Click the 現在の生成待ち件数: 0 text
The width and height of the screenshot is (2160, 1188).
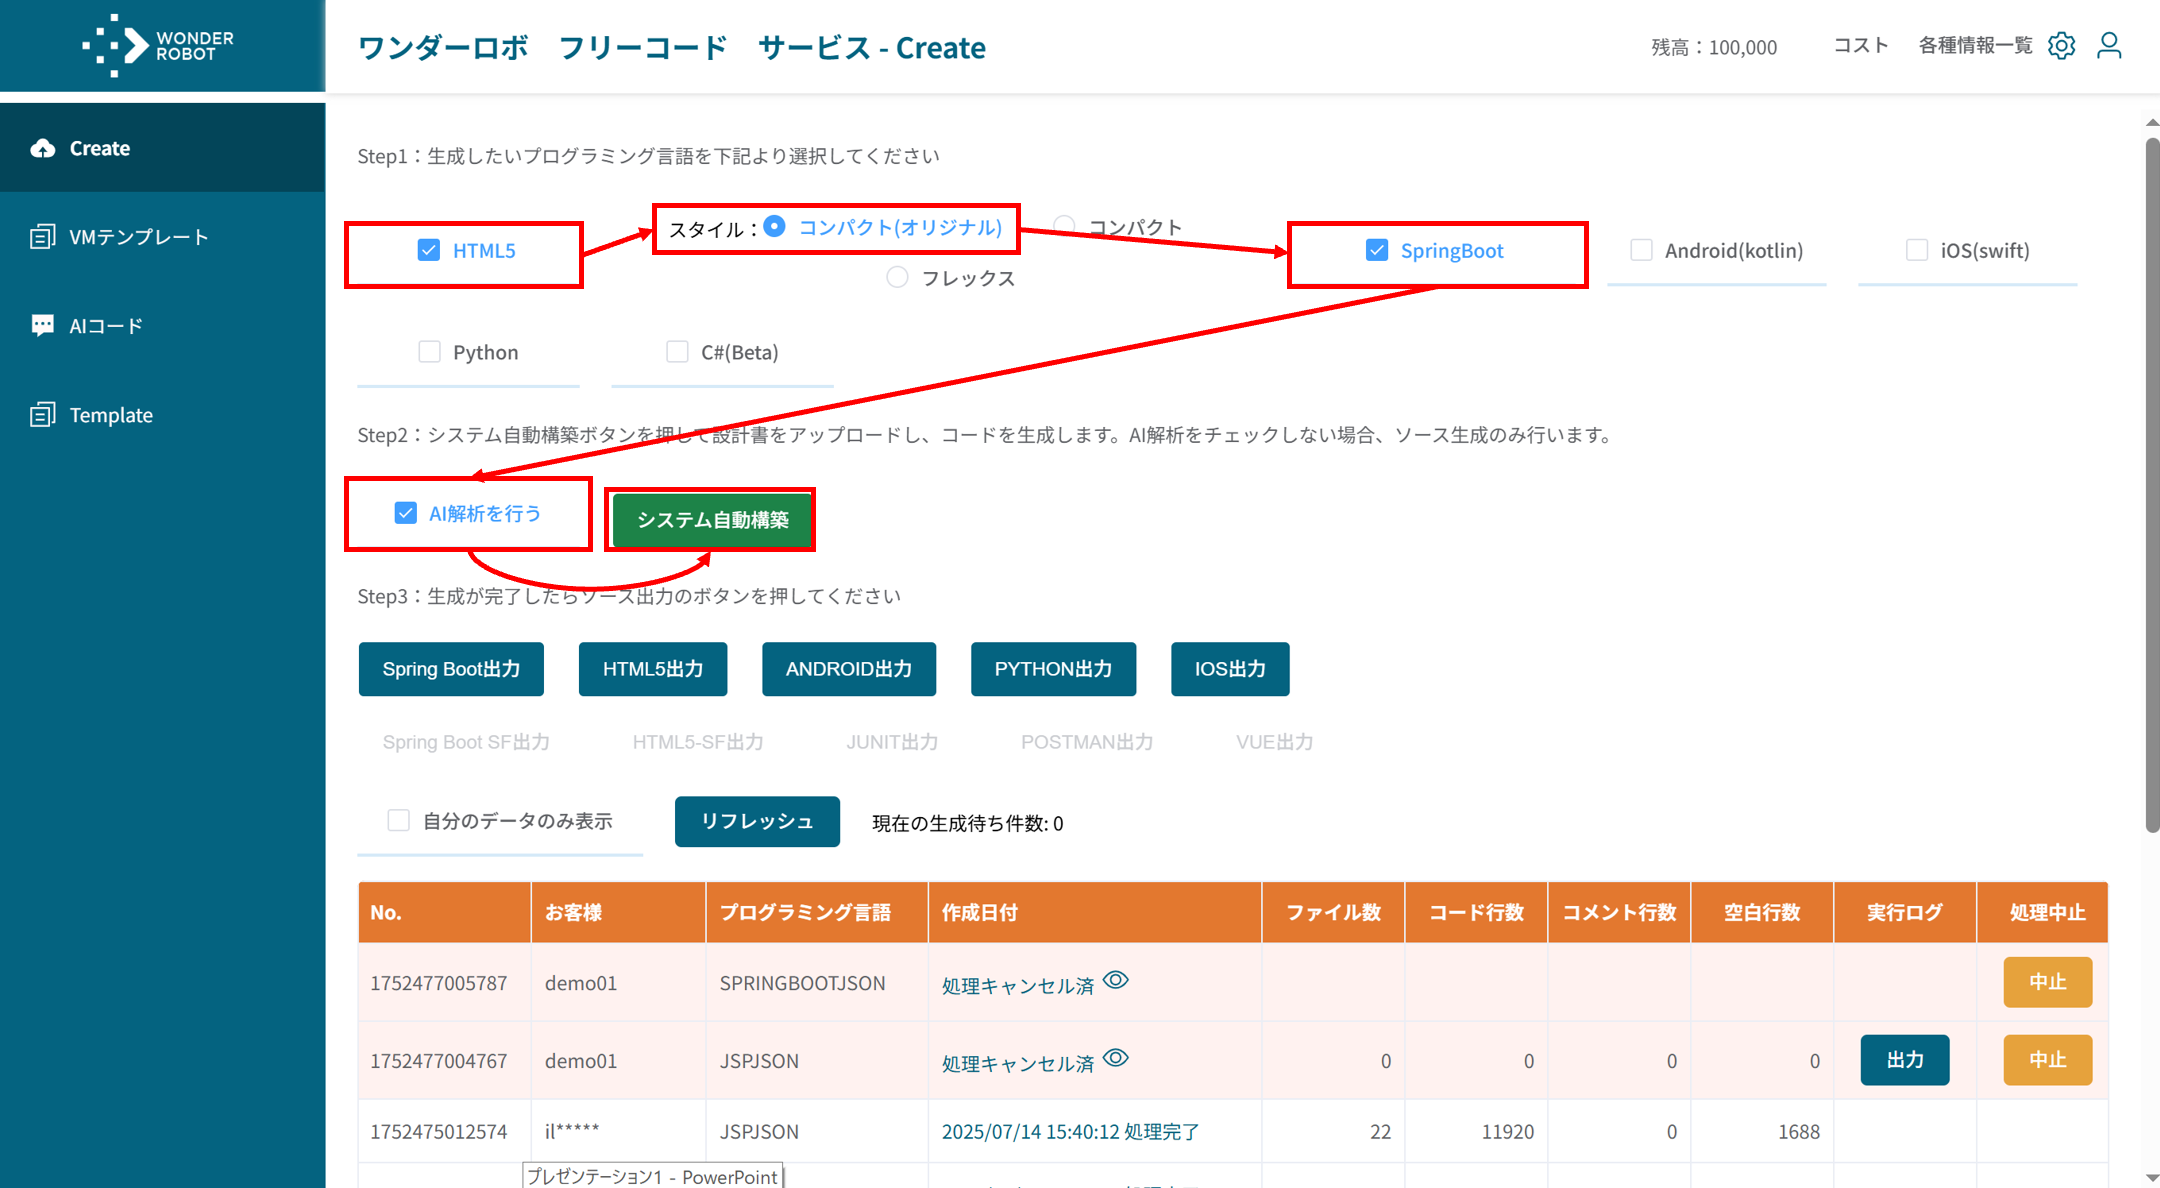[968, 823]
